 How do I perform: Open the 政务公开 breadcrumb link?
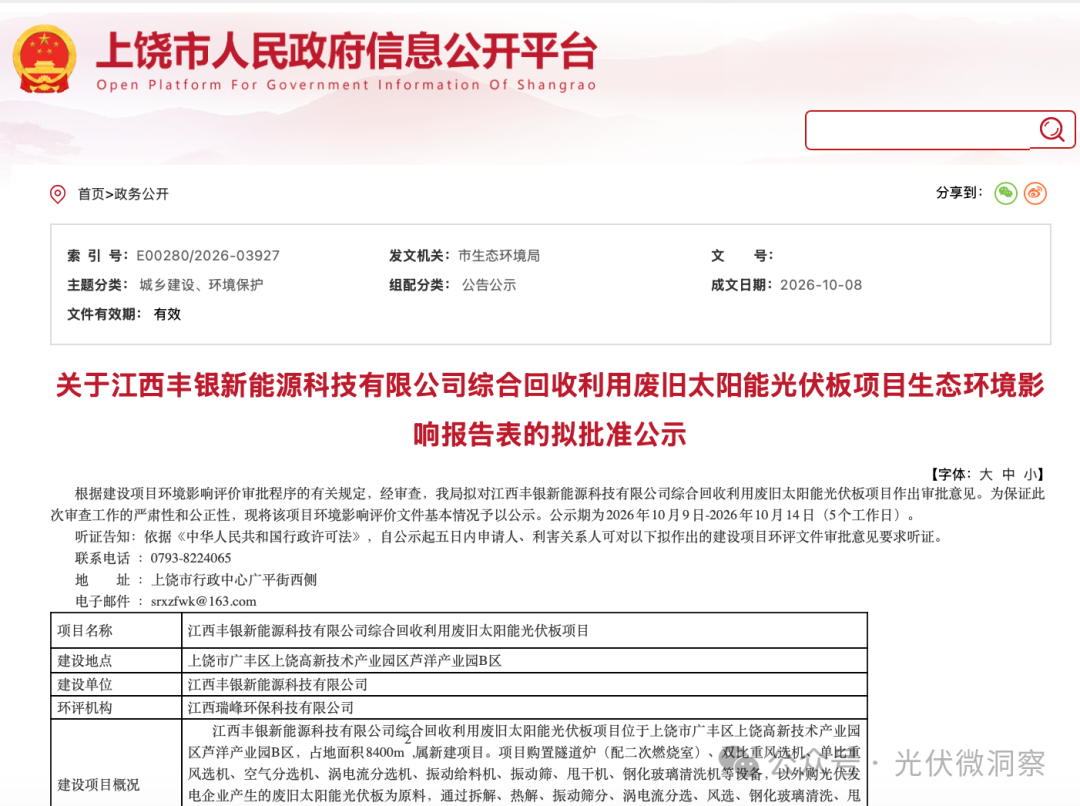[141, 194]
